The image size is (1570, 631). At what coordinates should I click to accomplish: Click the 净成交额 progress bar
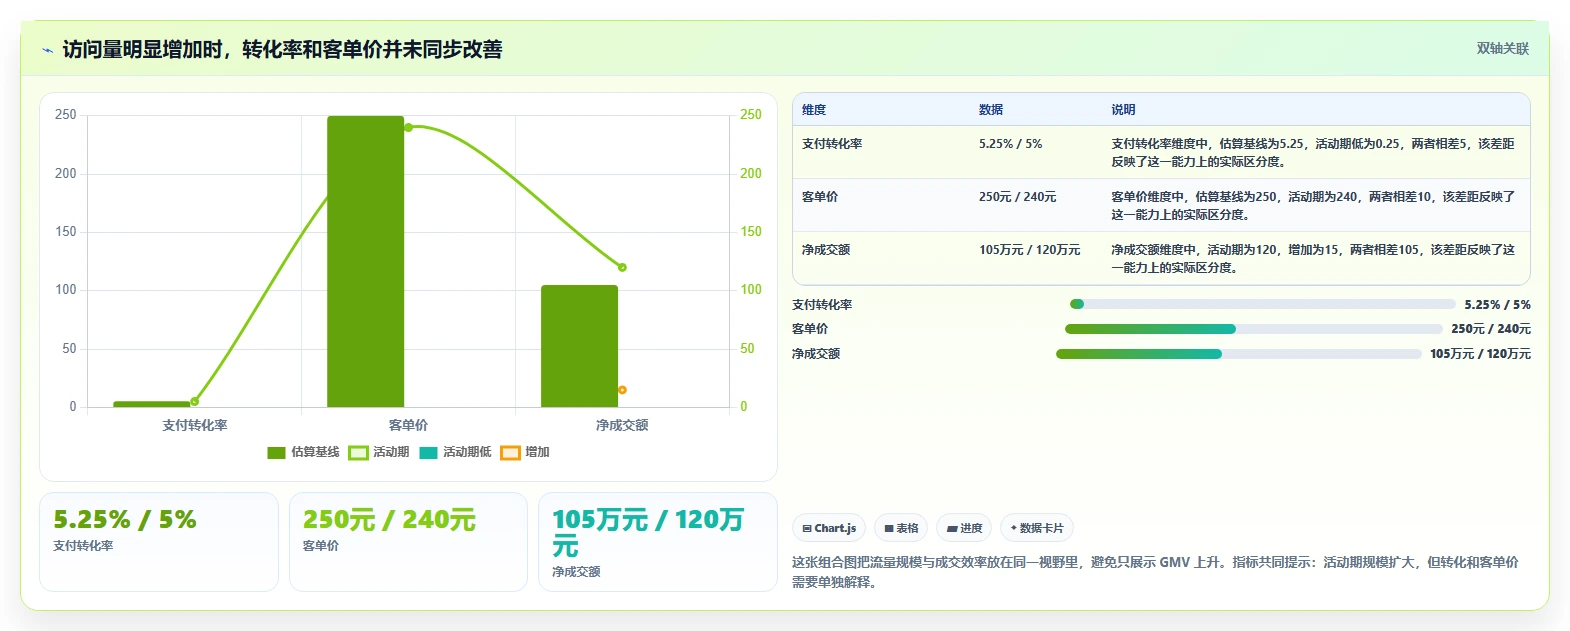[x=1238, y=354]
